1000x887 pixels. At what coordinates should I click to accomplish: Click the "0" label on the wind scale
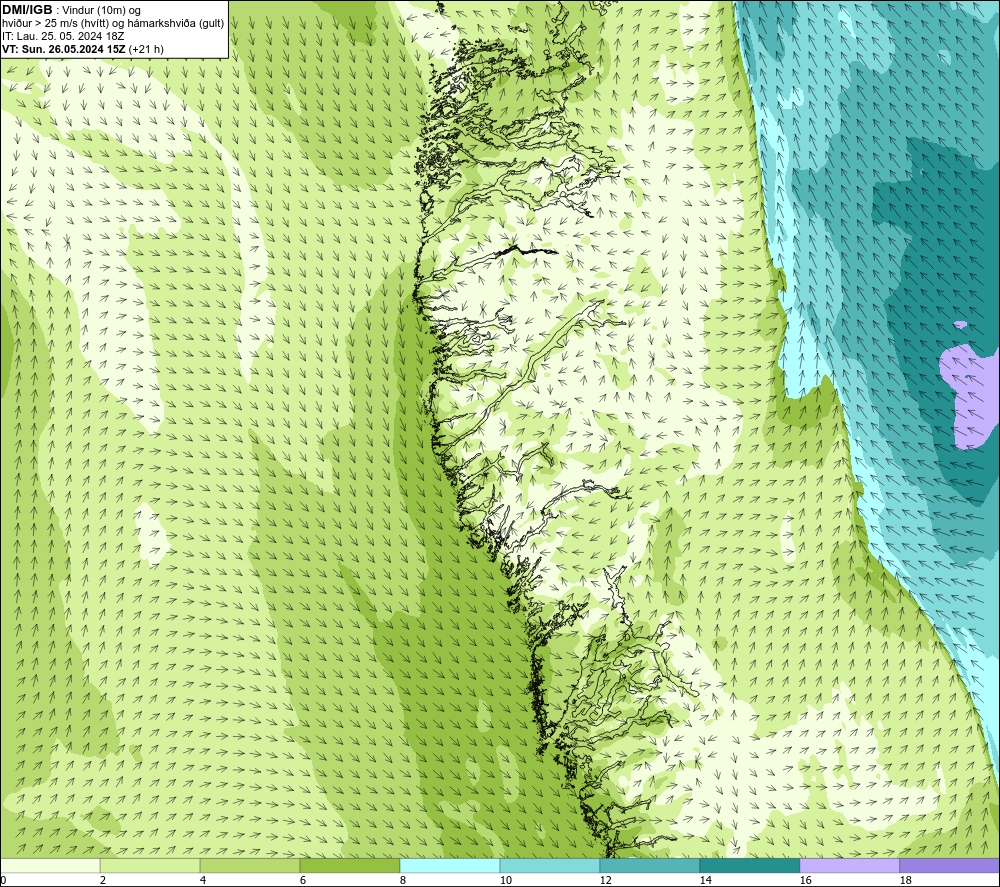3,880
